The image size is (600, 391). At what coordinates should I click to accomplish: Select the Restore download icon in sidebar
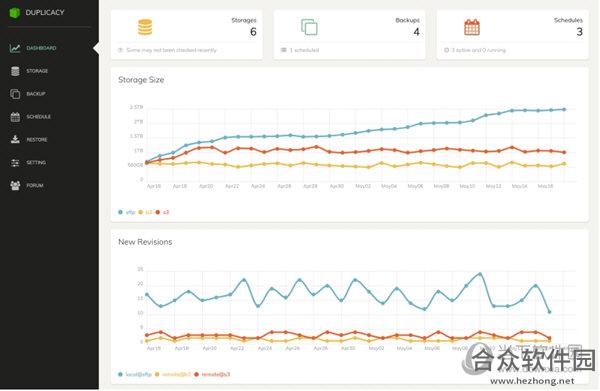pyautogui.click(x=15, y=139)
